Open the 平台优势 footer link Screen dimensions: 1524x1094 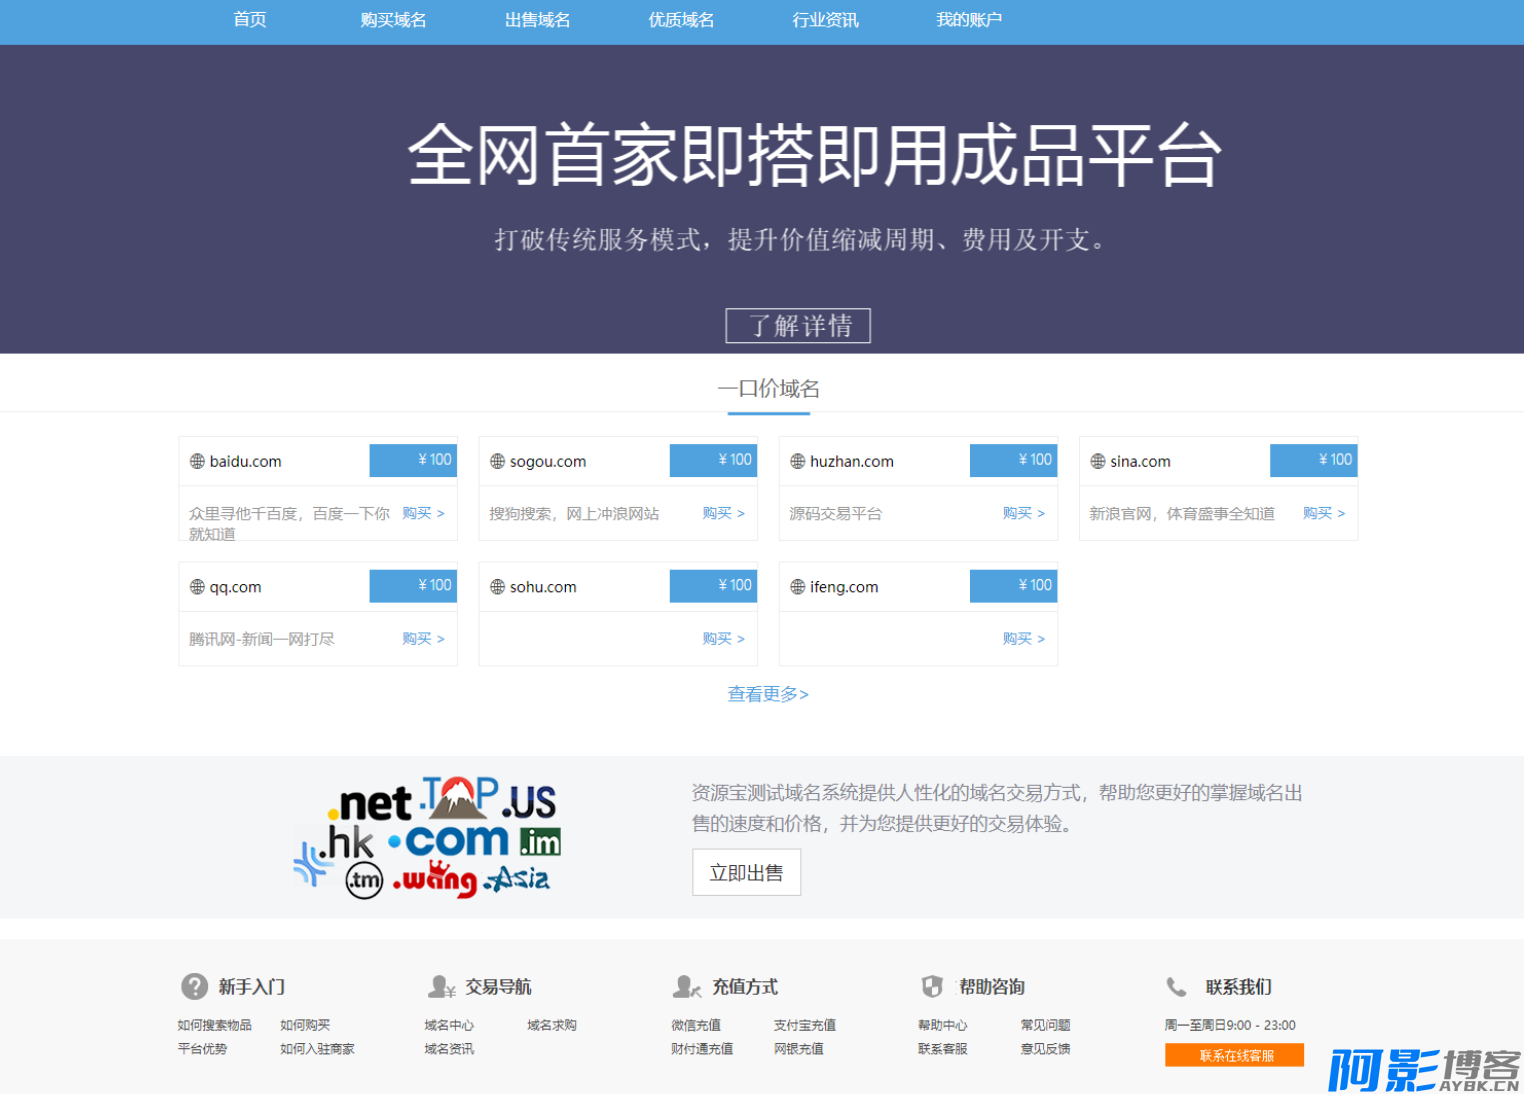click(x=202, y=1049)
